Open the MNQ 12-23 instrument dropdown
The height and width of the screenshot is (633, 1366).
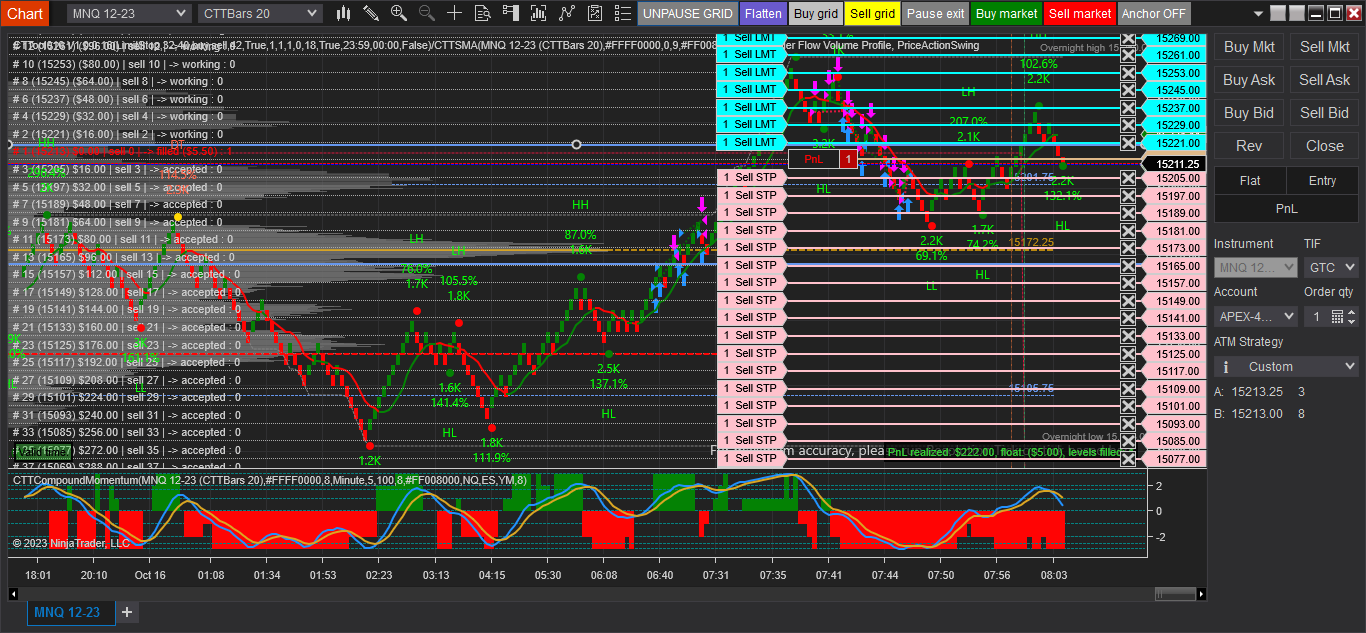[x=129, y=13]
